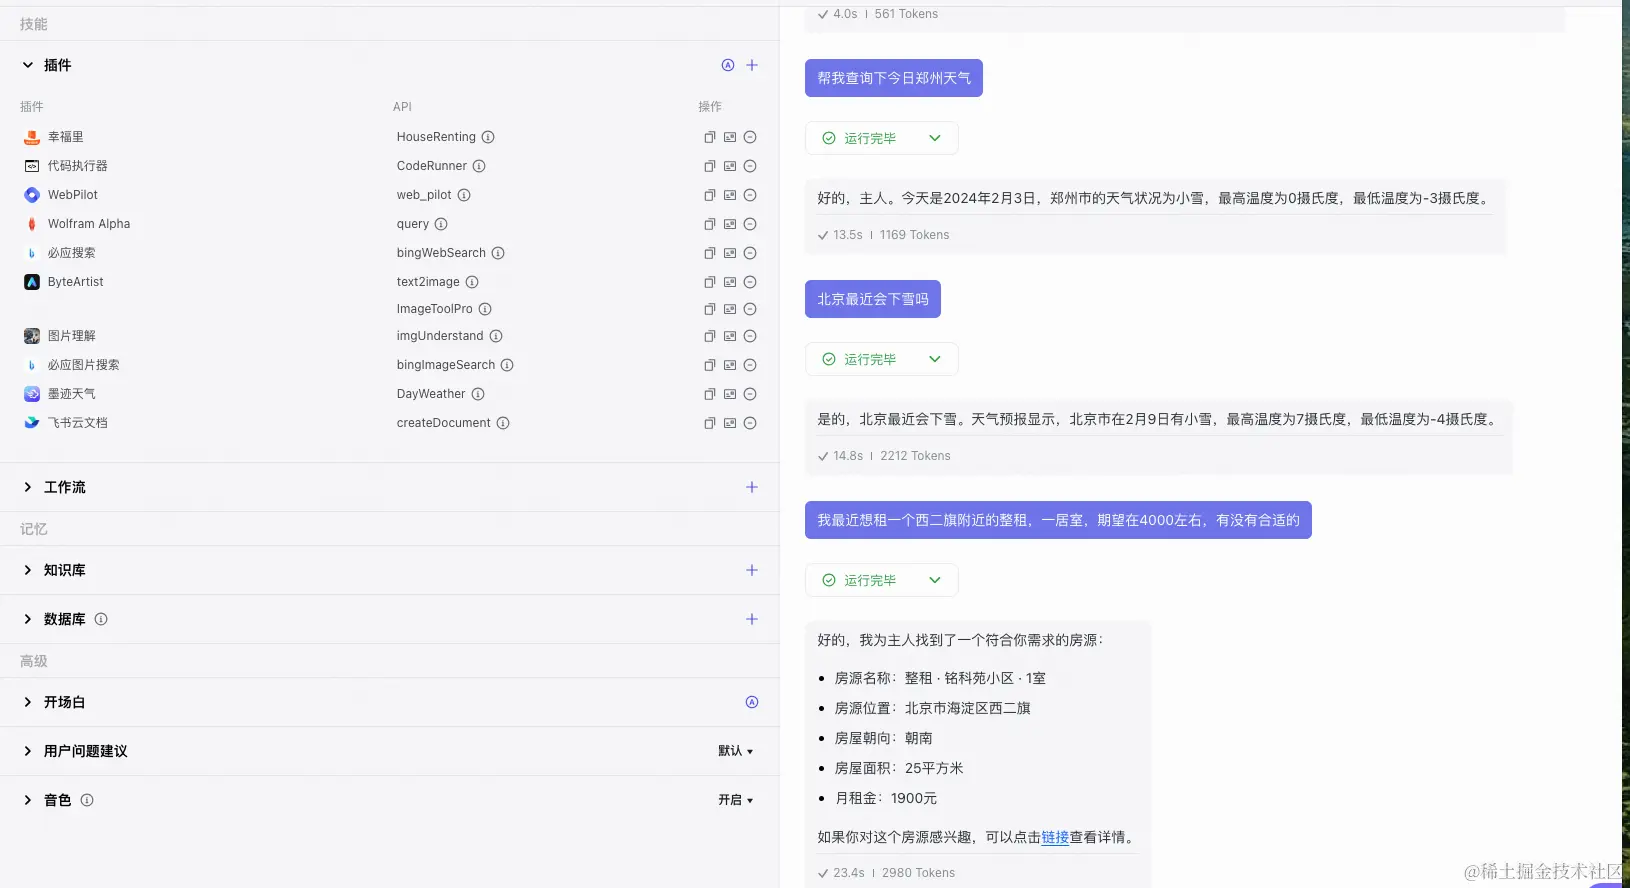Add a new workflow with the plus icon

(x=752, y=487)
